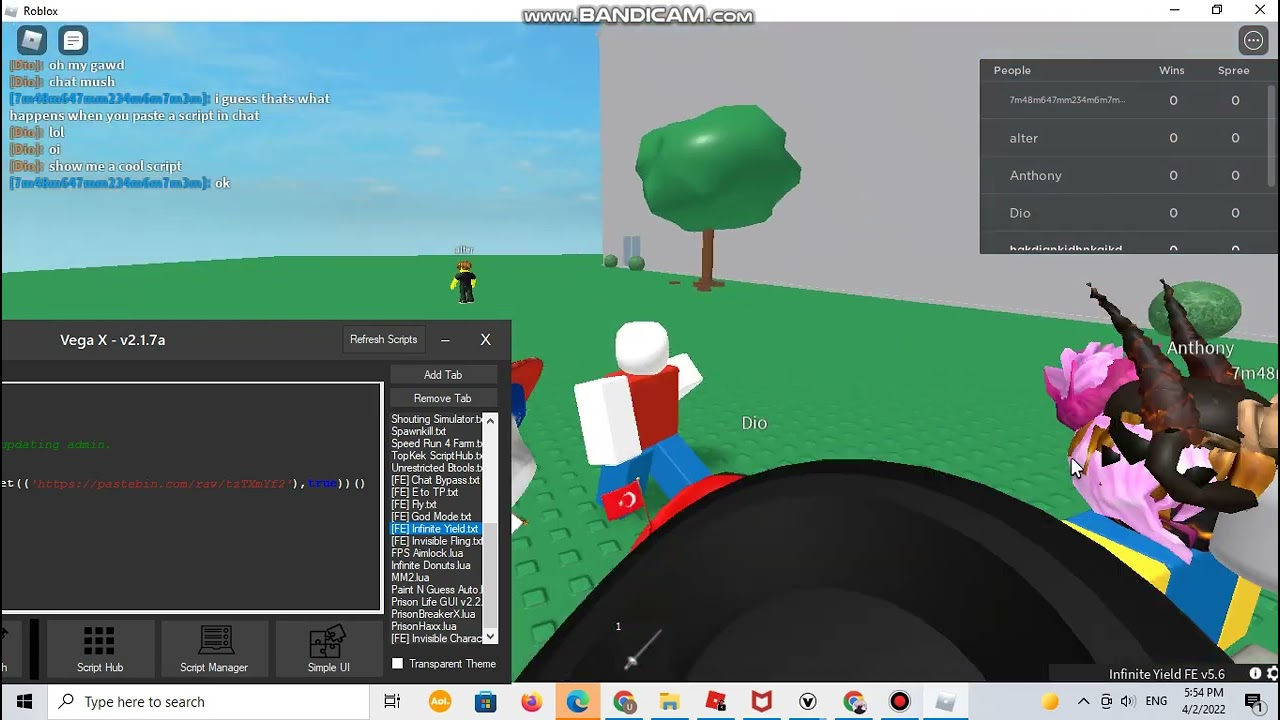Select [FE] God Mode.txt script

(x=436, y=517)
